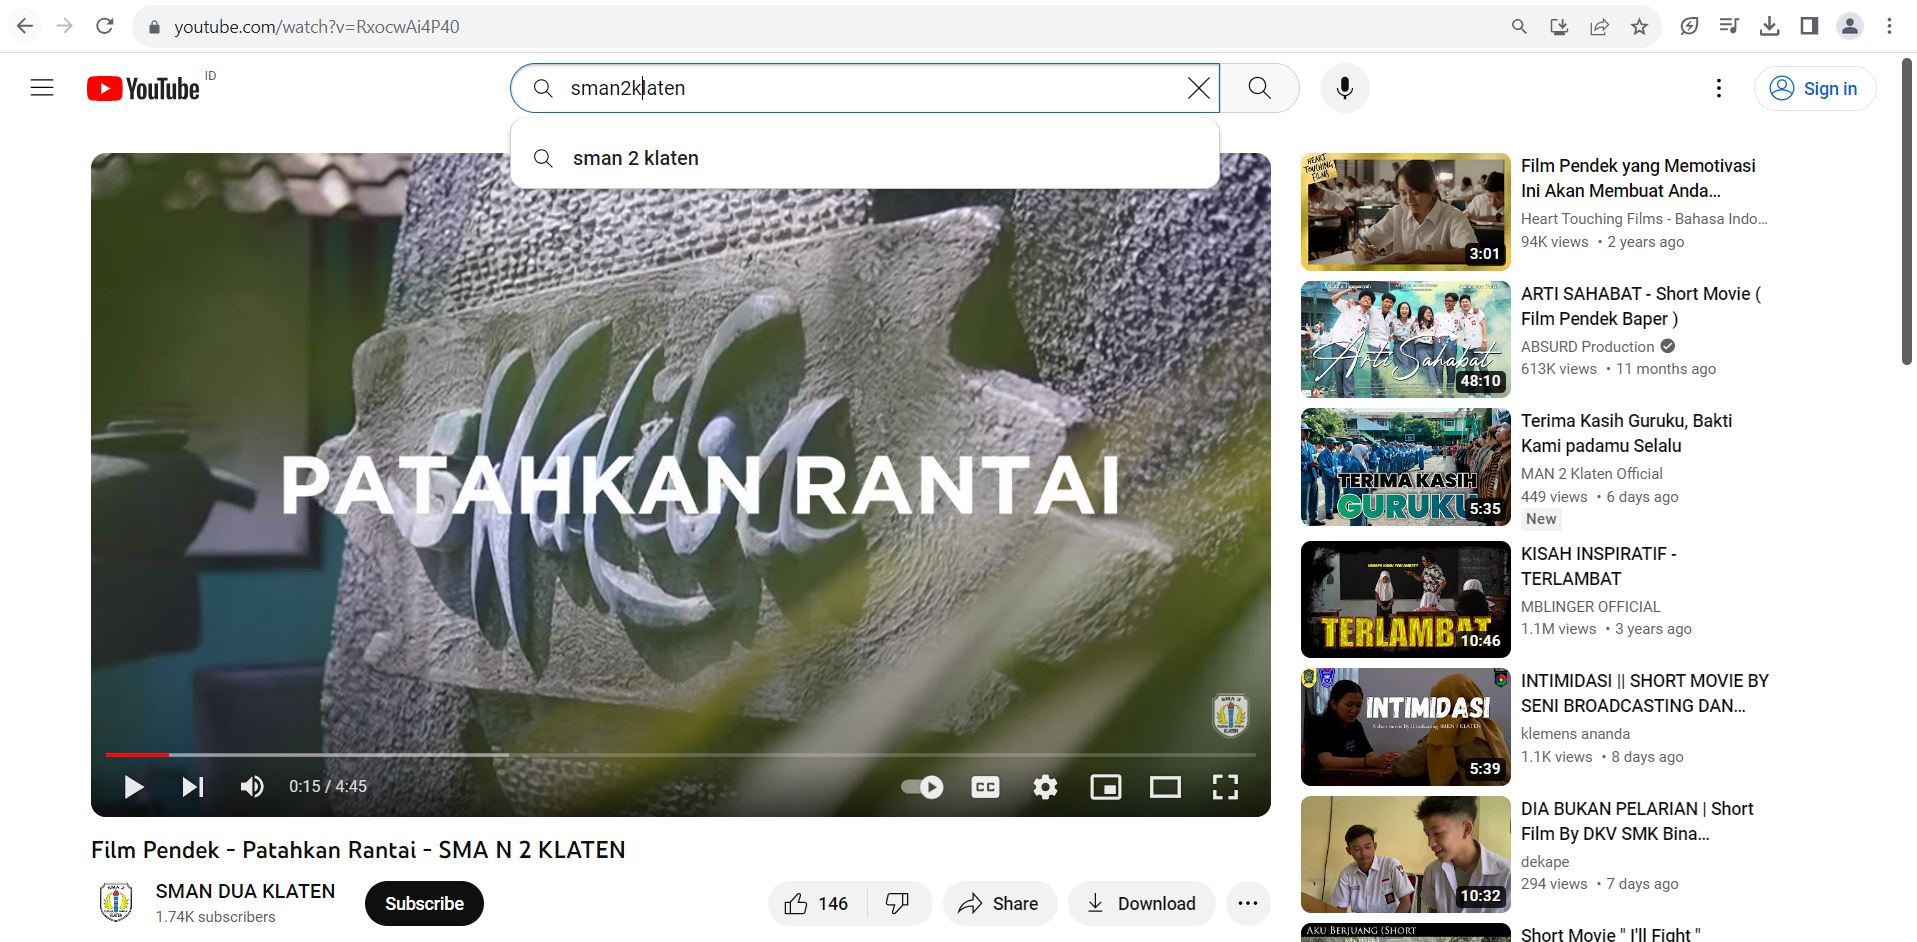The height and width of the screenshot is (942, 1917).
Task: Click the Sign in button
Action: coord(1814,88)
